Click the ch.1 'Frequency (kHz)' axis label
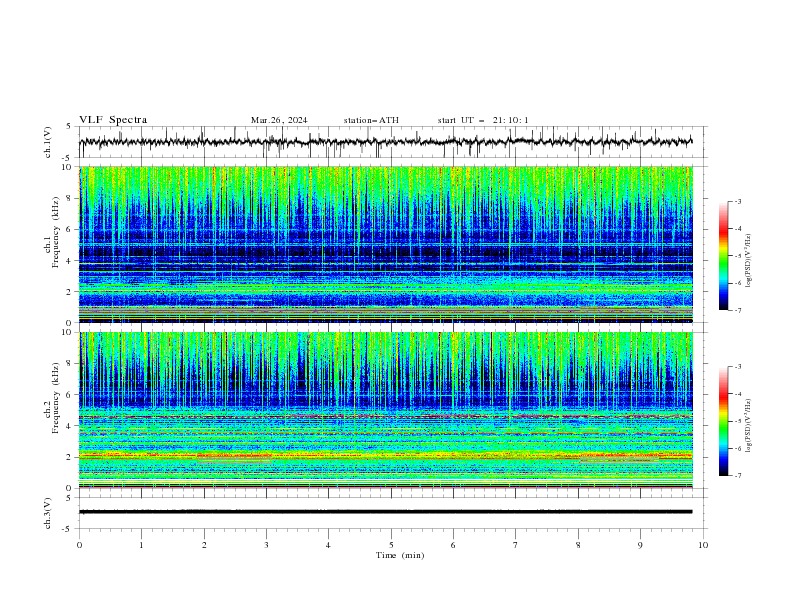The height and width of the screenshot is (612, 792). point(56,232)
